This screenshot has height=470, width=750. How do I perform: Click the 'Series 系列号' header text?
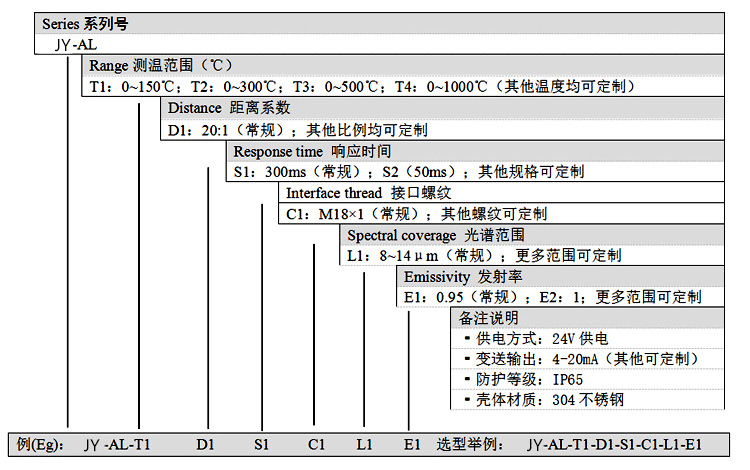click(x=85, y=23)
